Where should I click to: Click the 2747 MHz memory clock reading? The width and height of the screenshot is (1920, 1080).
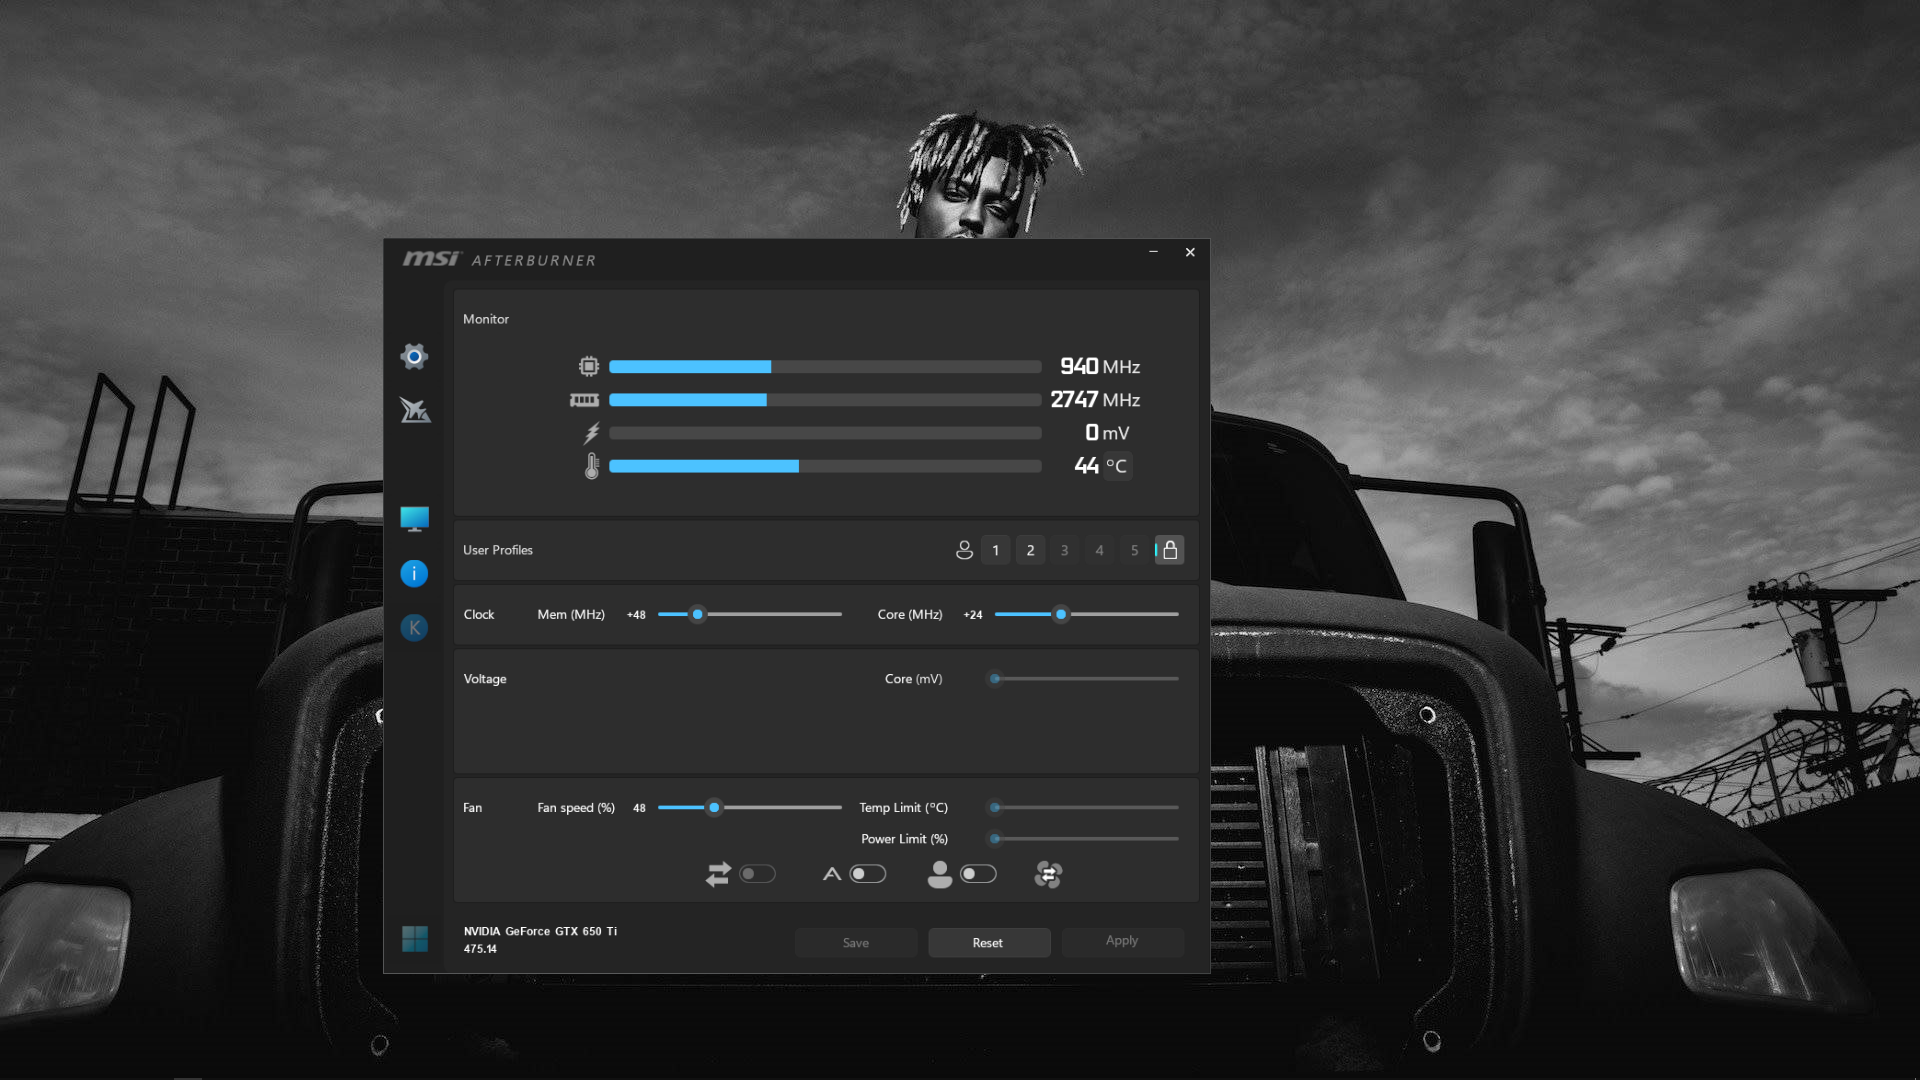pos(1095,399)
